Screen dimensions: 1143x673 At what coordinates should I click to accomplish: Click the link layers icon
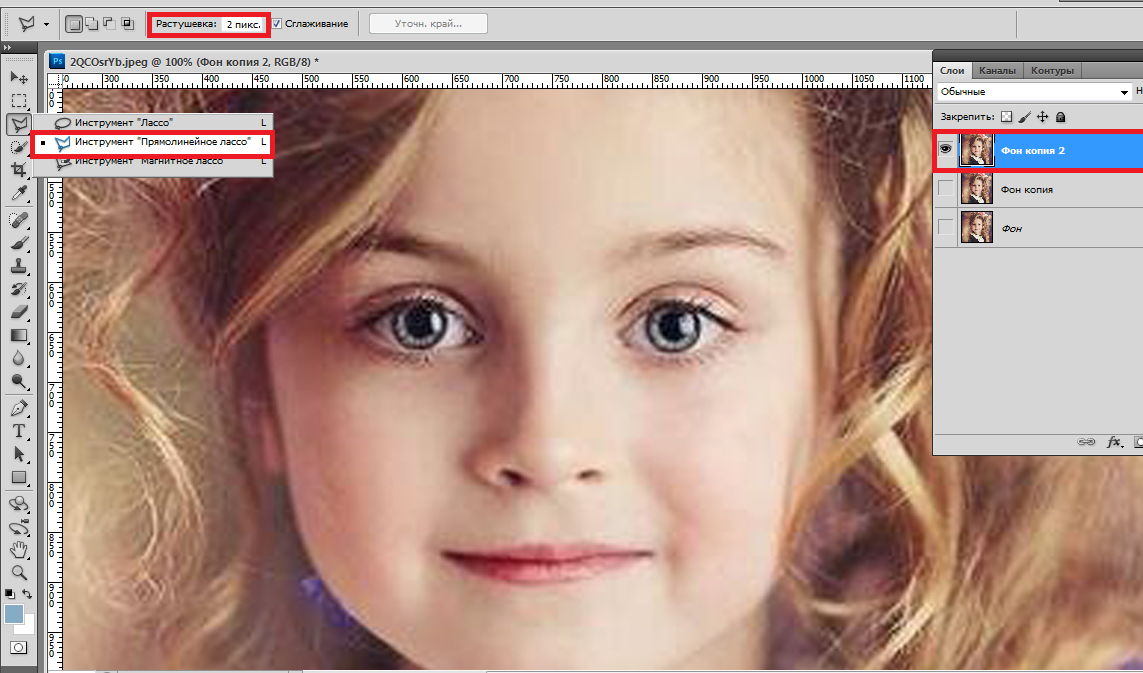pos(1086,442)
